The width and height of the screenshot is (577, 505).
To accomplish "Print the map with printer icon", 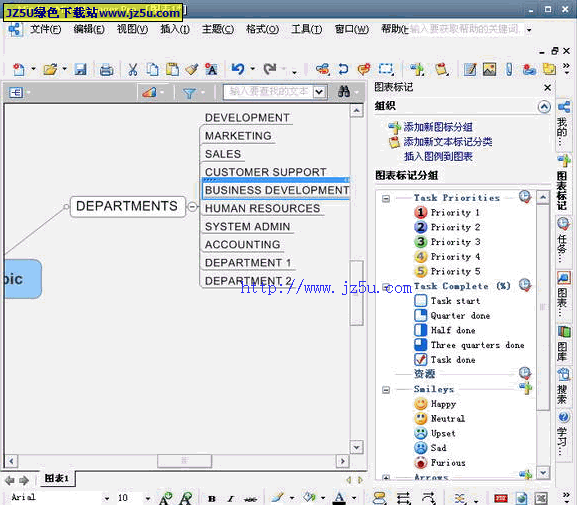I will click(106, 69).
